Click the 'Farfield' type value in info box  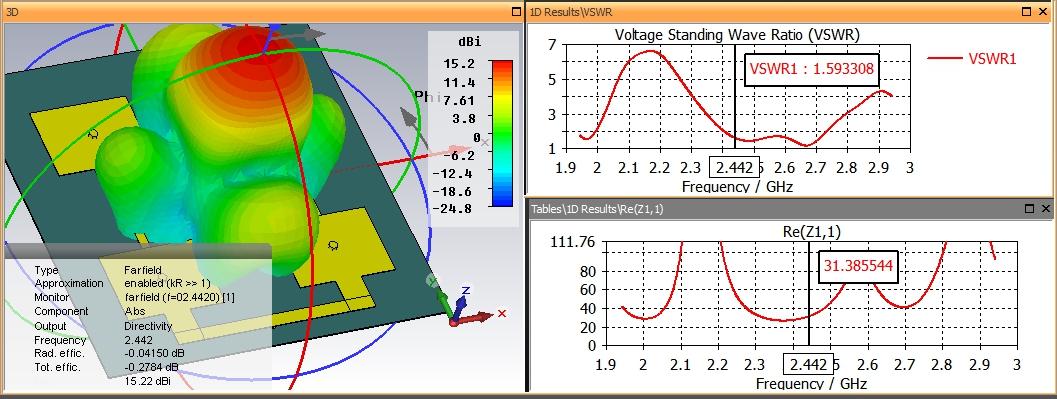click(x=144, y=270)
